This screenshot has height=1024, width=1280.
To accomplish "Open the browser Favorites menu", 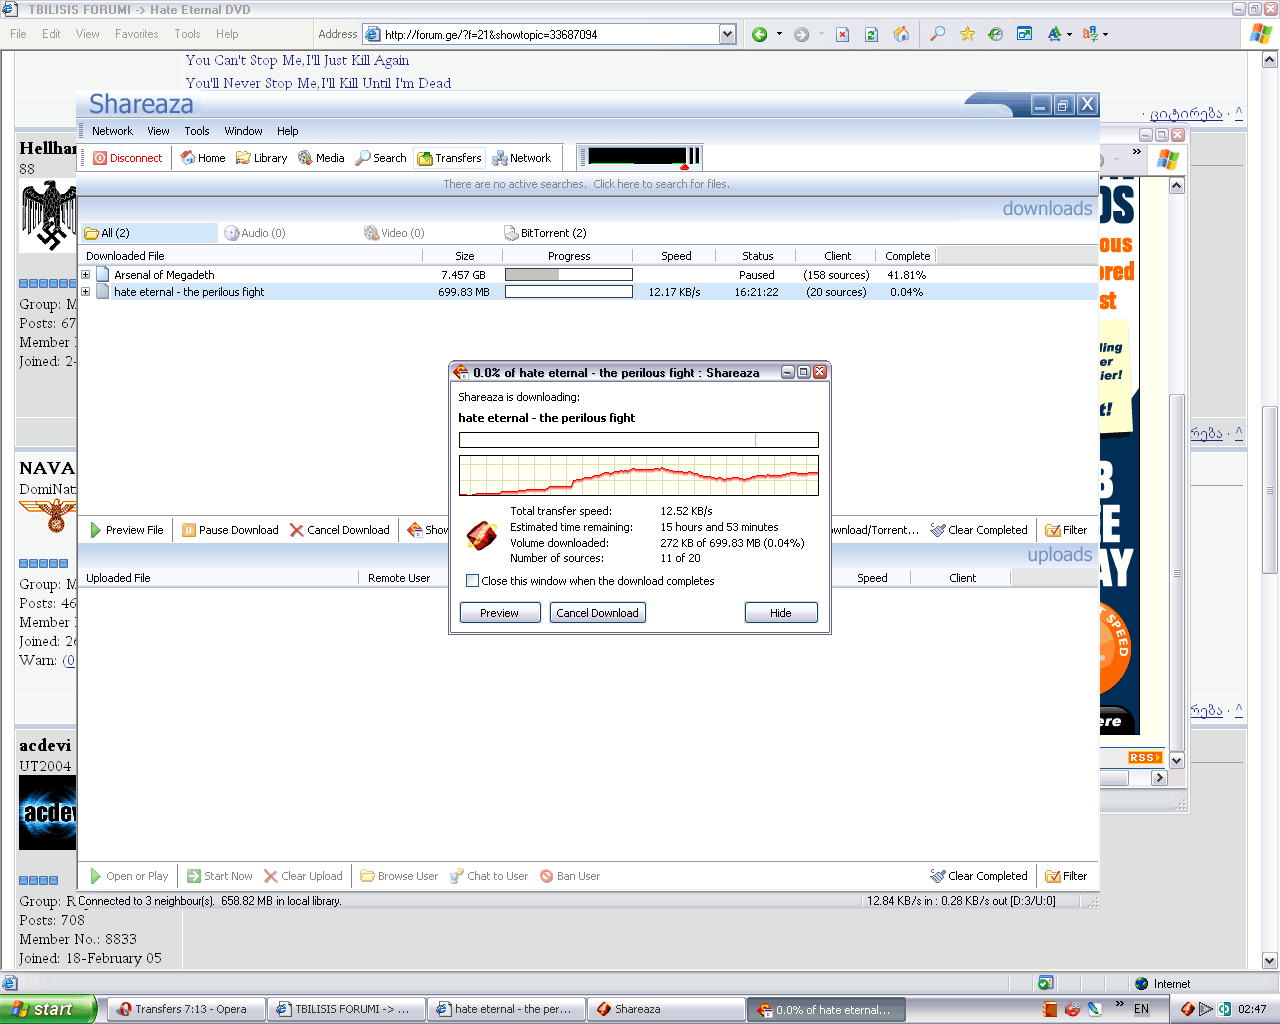I will tap(136, 34).
